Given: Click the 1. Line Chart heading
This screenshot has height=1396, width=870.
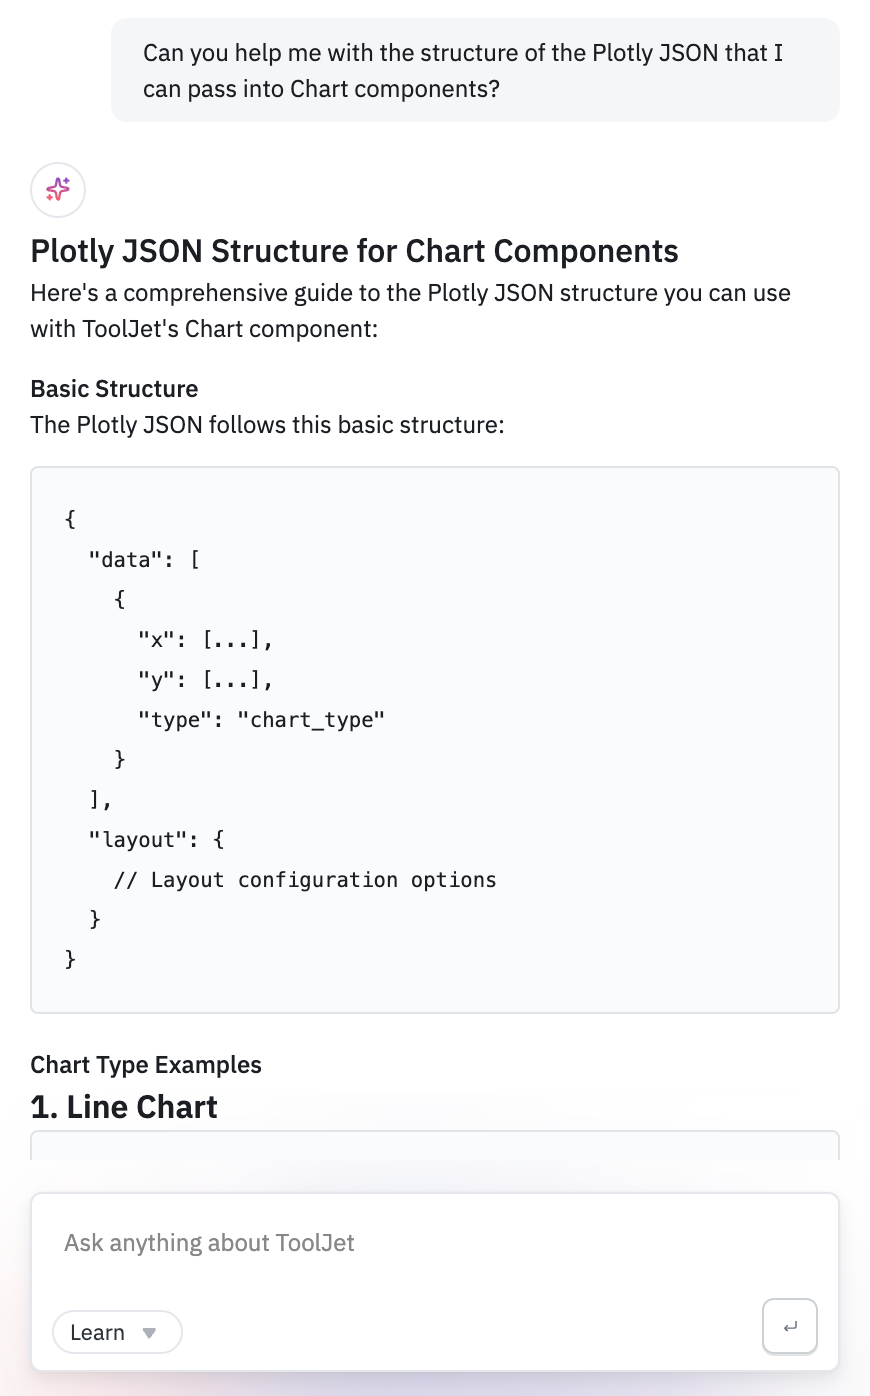Looking at the screenshot, I should tap(123, 1106).
